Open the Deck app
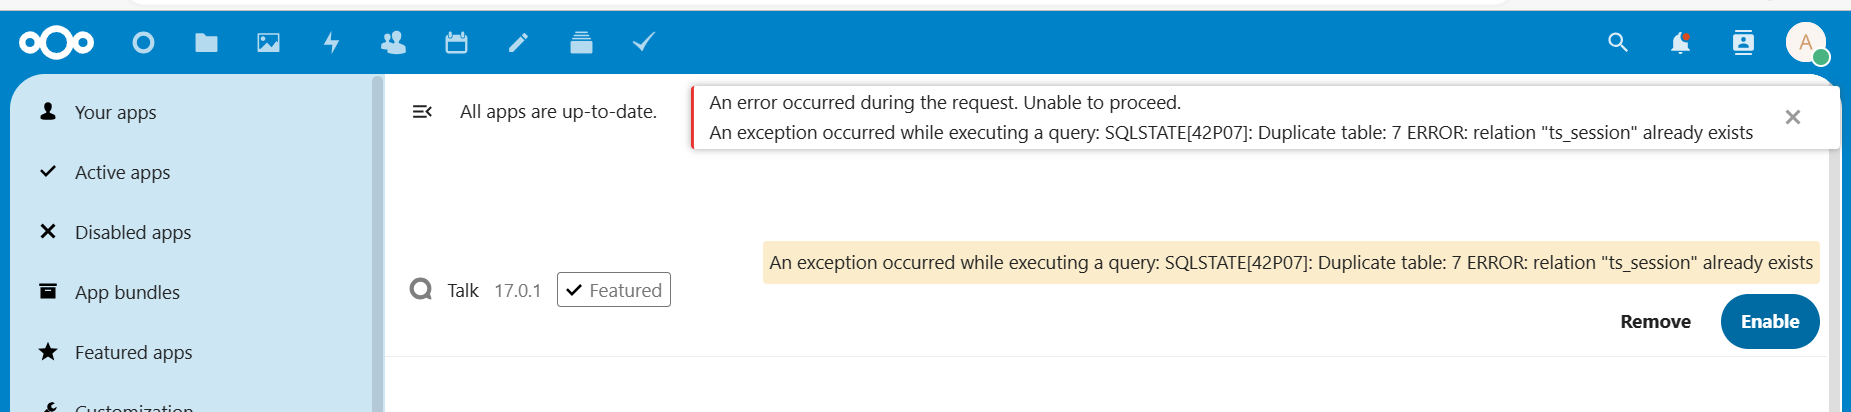This screenshot has height=412, width=1851. point(581,42)
